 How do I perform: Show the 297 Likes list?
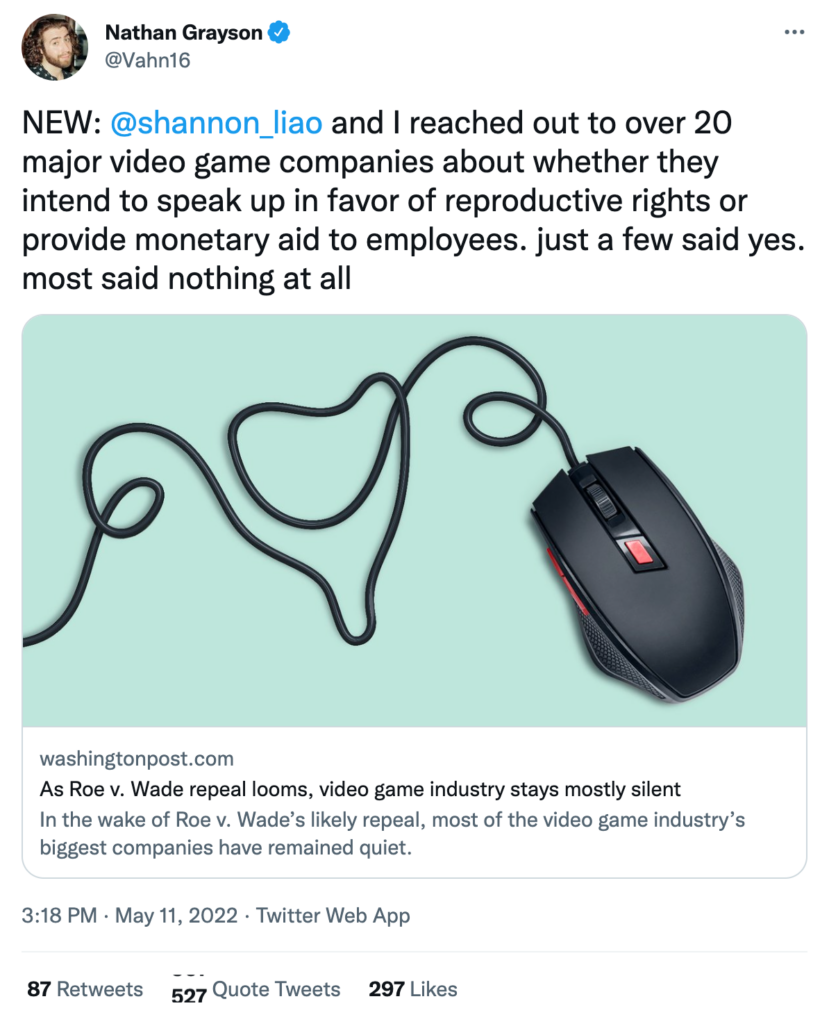[x=412, y=989]
